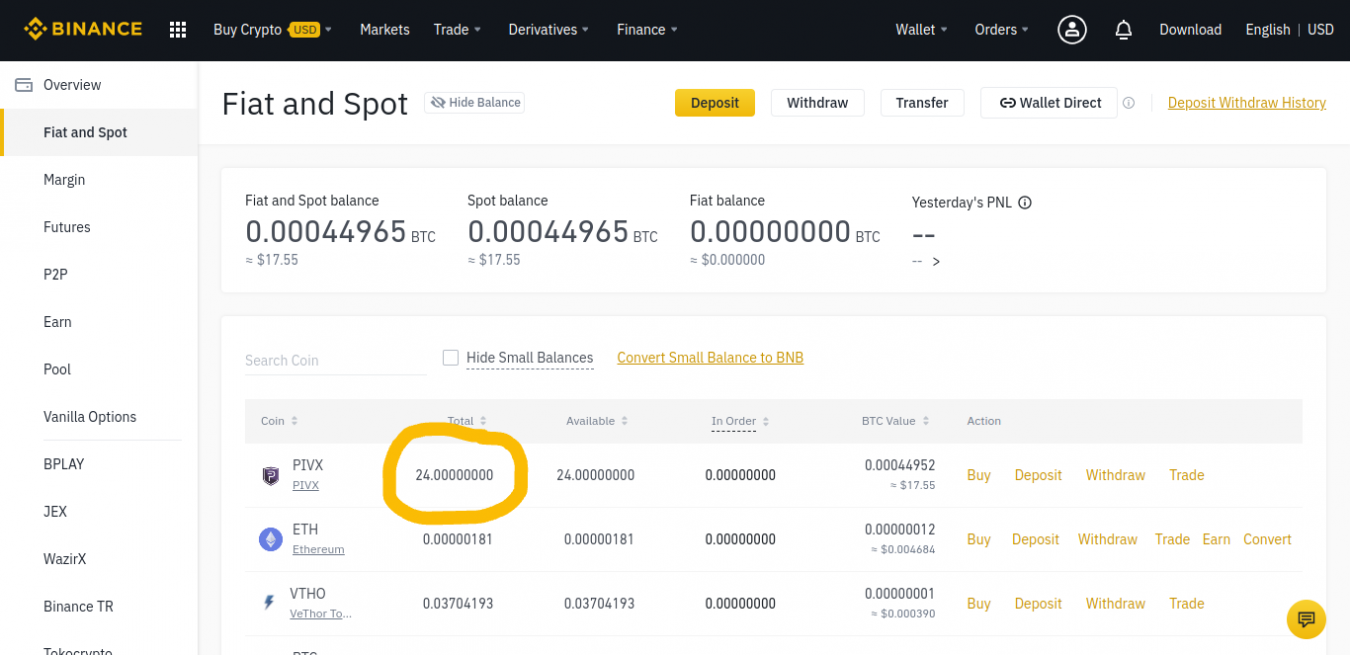The image size is (1350, 655).
Task: Open Wallet Direct
Action: click(x=1049, y=103)
